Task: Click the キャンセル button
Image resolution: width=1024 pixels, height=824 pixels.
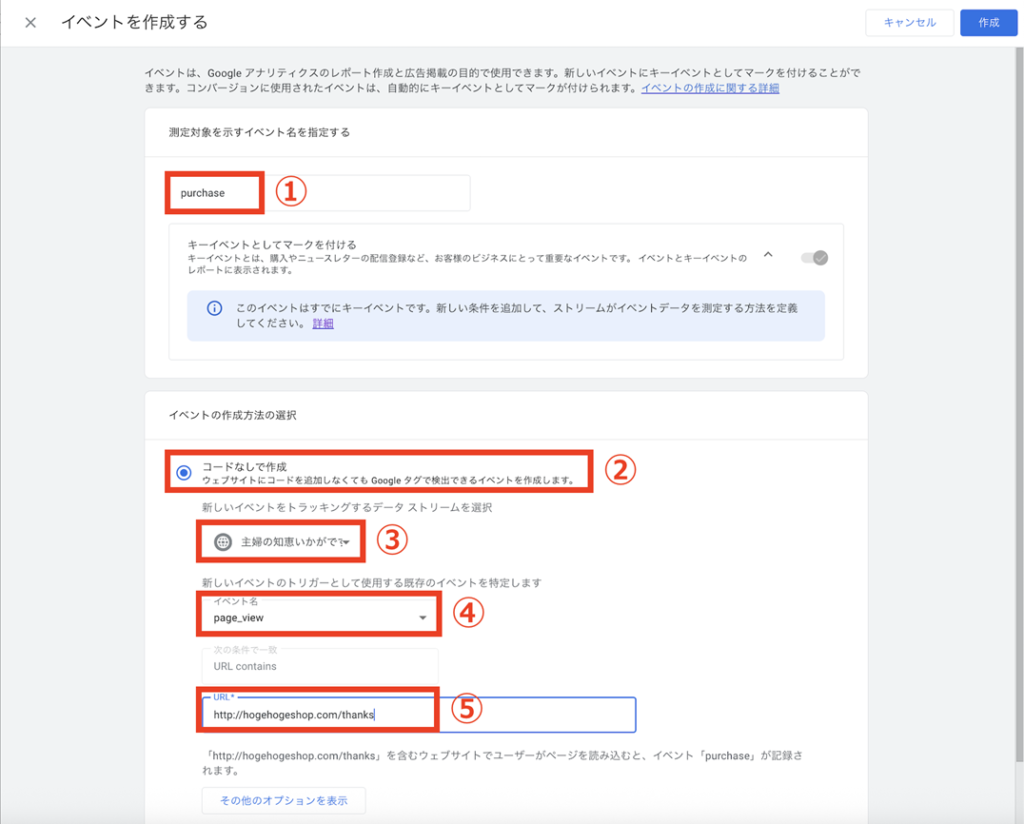Action: (909, 22)
